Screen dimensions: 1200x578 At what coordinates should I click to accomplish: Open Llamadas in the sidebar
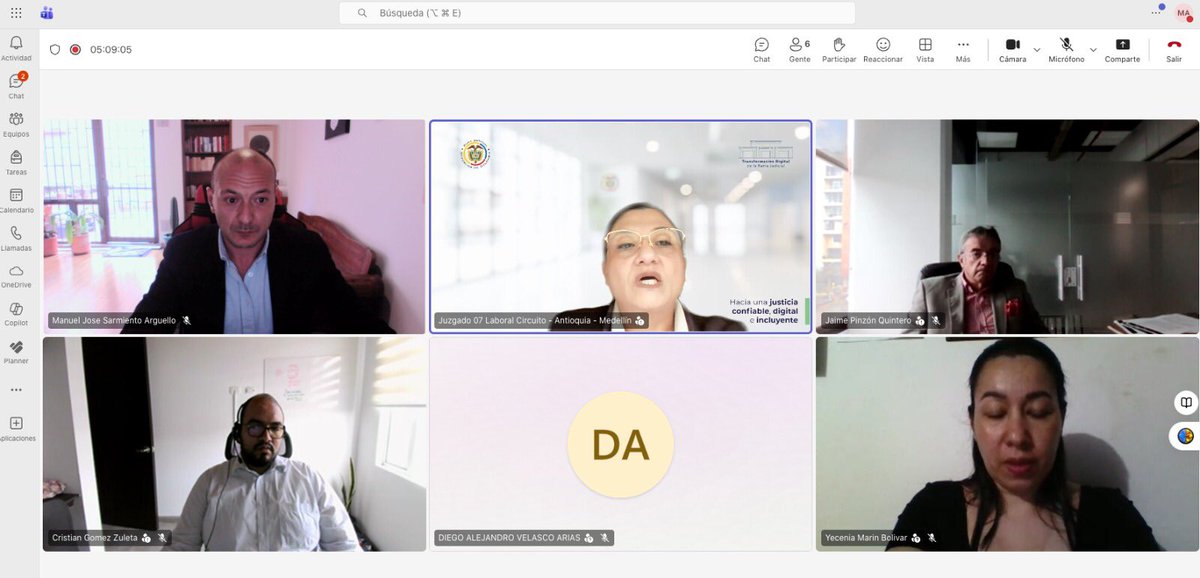coord(16,238)
